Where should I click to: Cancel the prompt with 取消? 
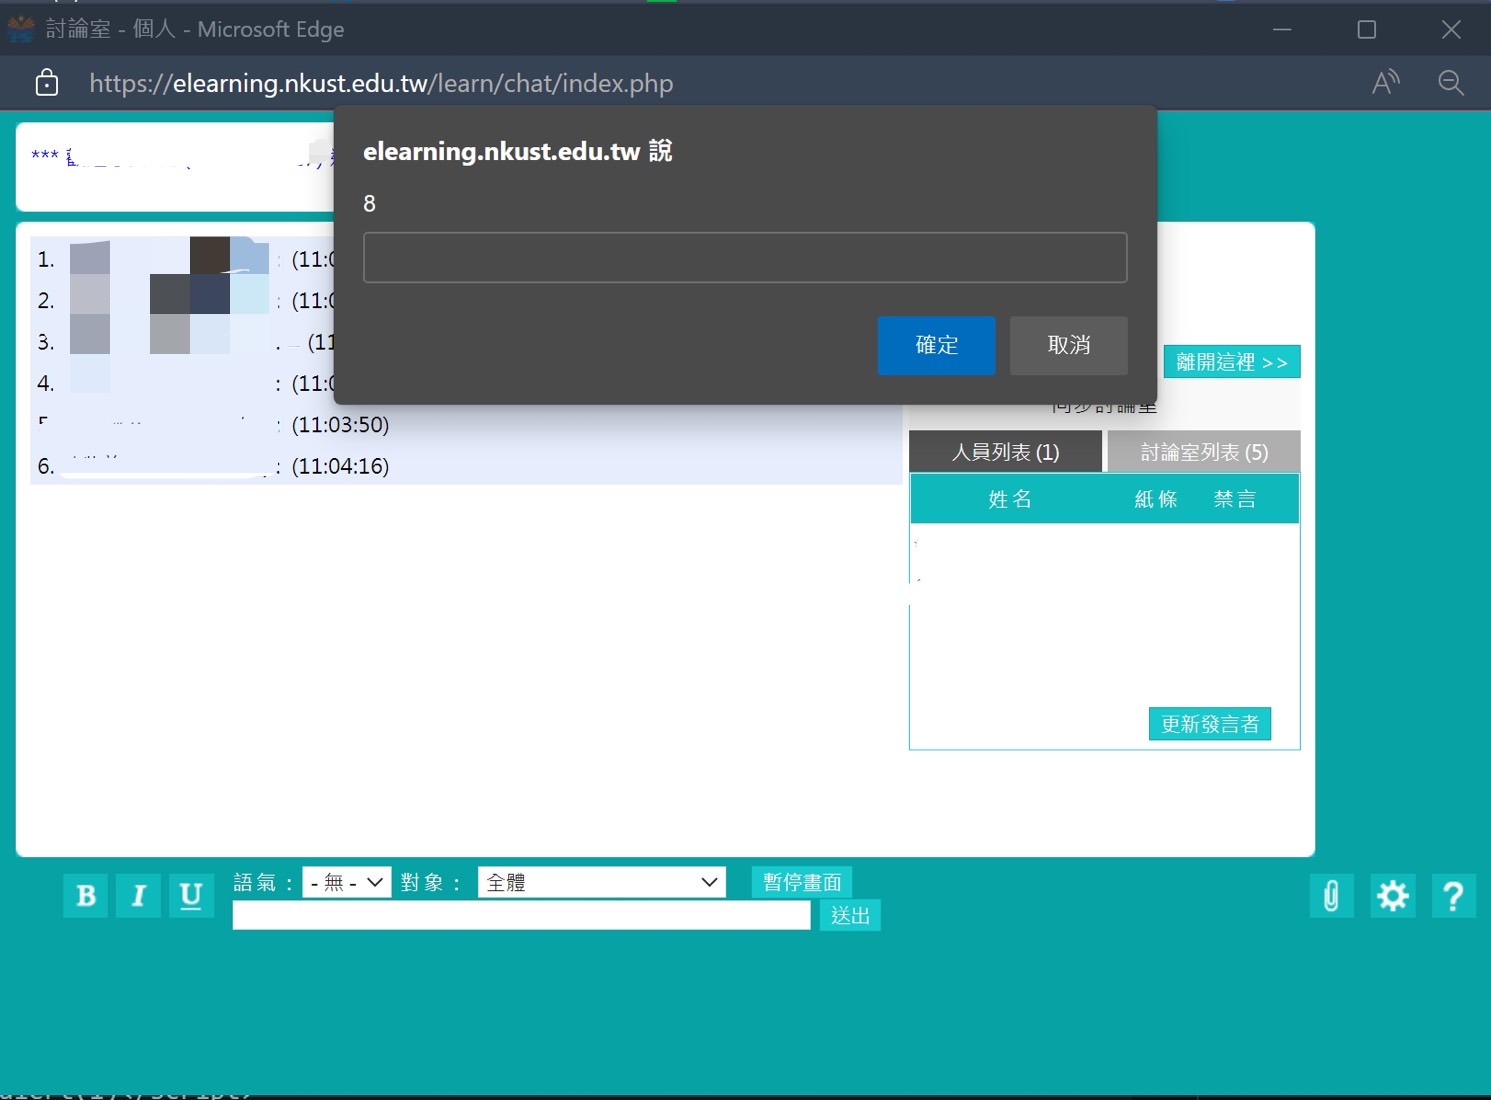[1069, 345]
